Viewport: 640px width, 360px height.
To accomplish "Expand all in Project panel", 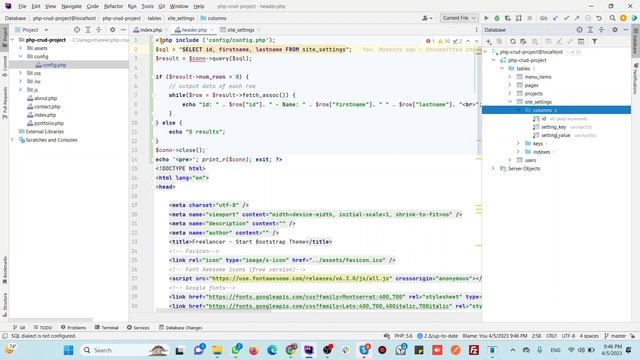I will click(88, 30).
